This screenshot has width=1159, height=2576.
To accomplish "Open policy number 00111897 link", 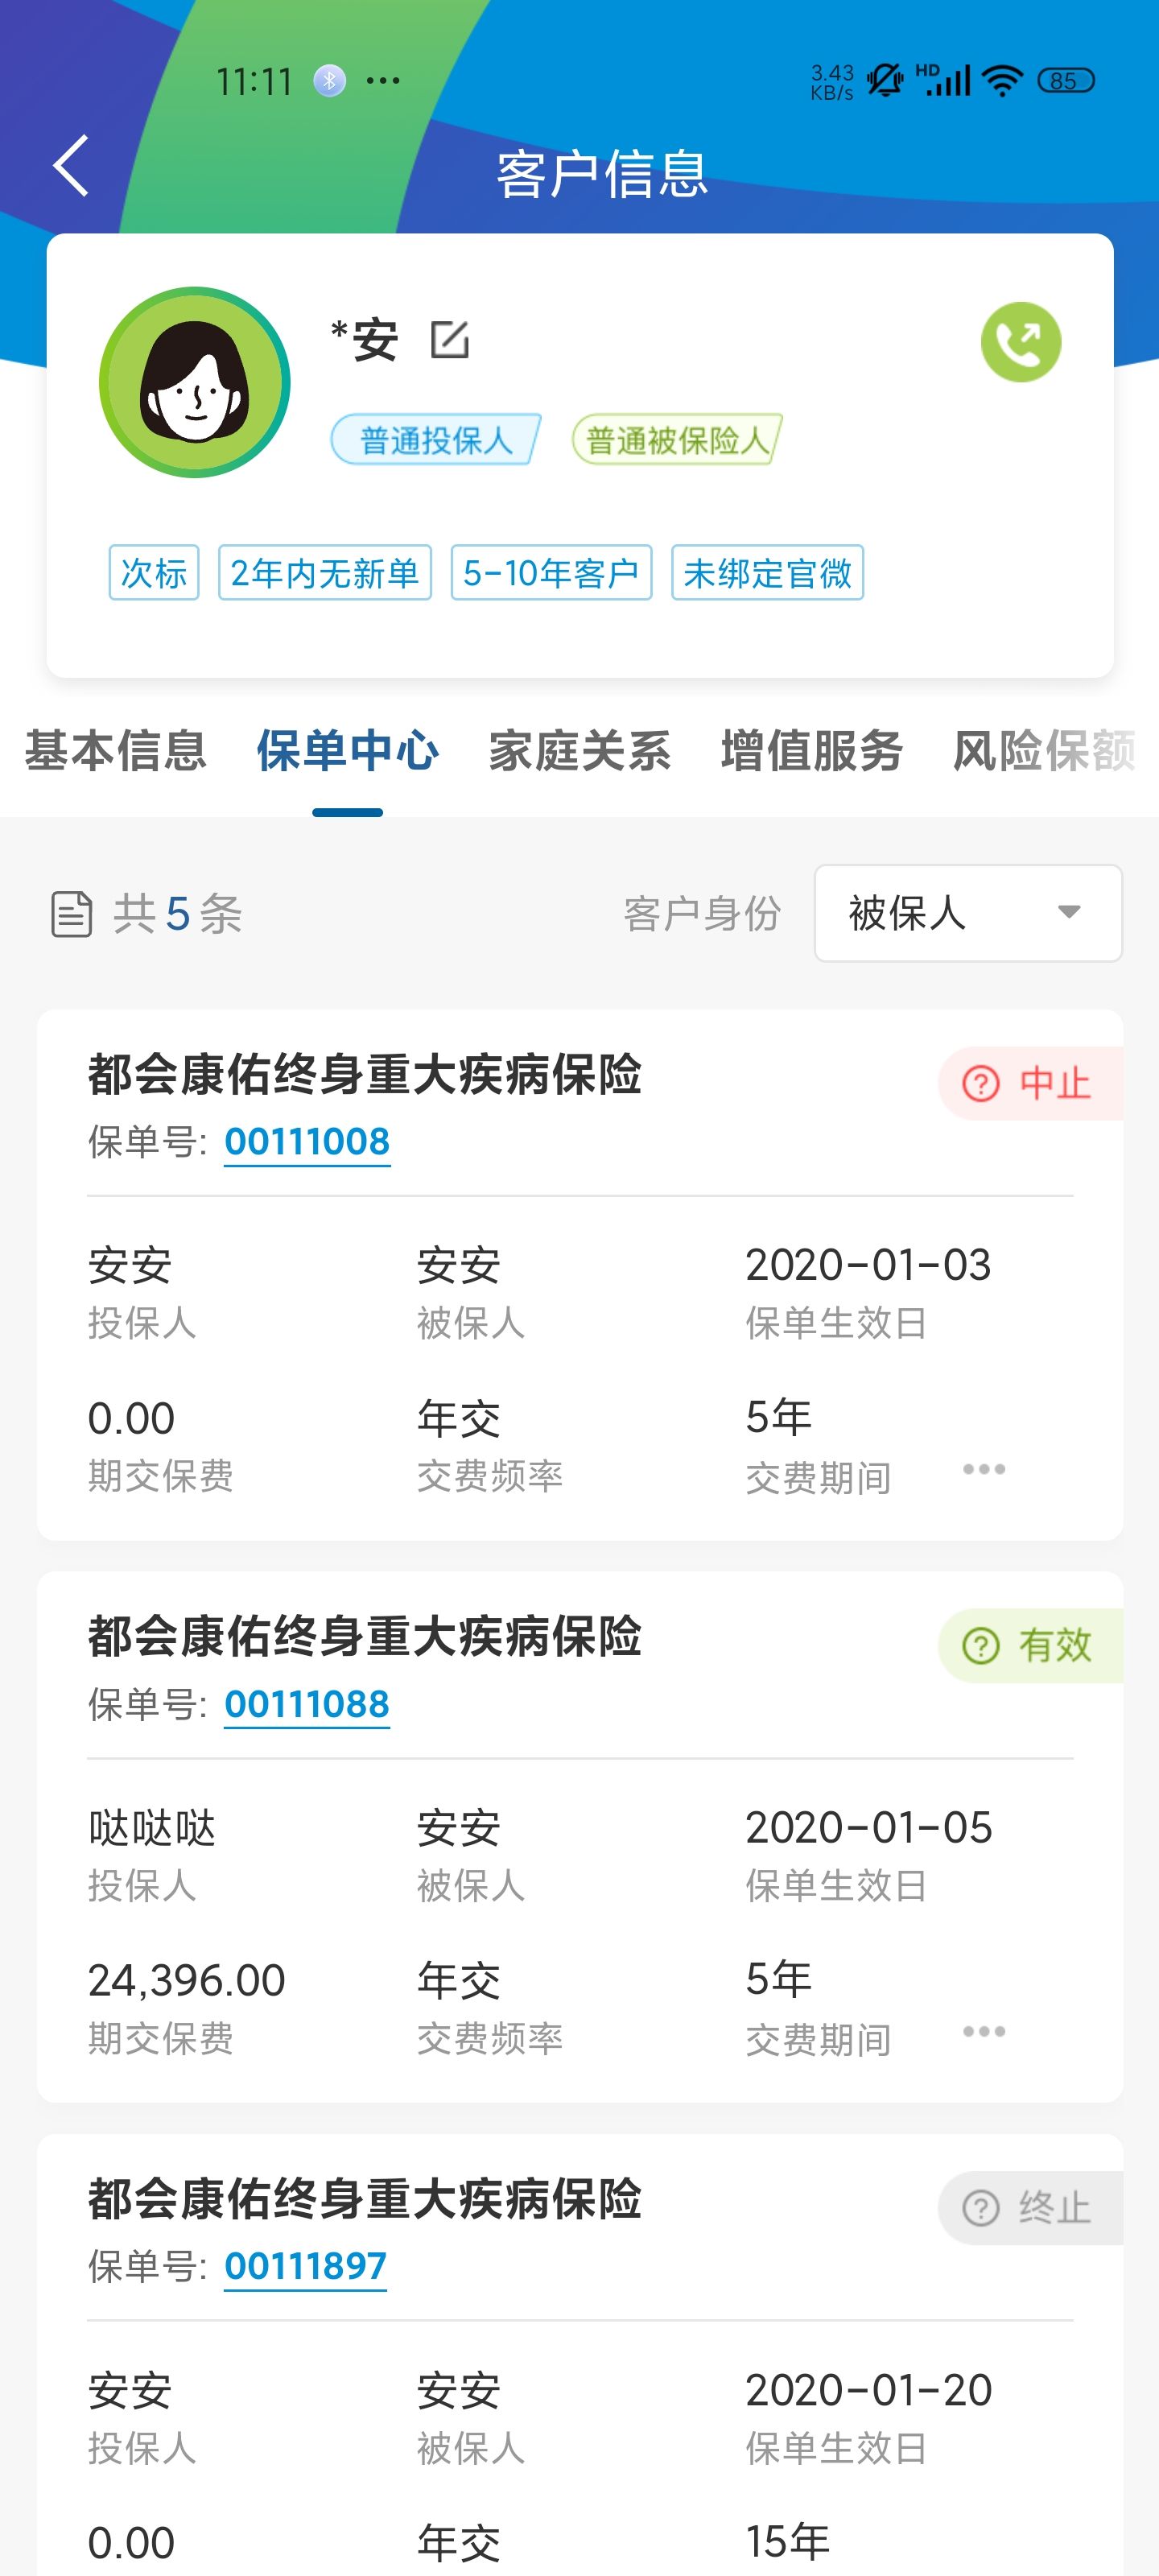I will tap(305, 2266).
